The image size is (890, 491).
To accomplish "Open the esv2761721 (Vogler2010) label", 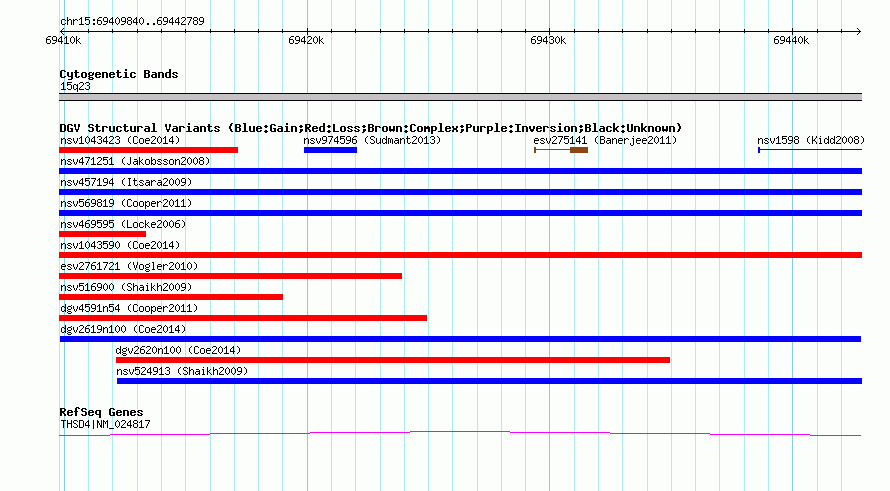I will [x=129, y=266].
